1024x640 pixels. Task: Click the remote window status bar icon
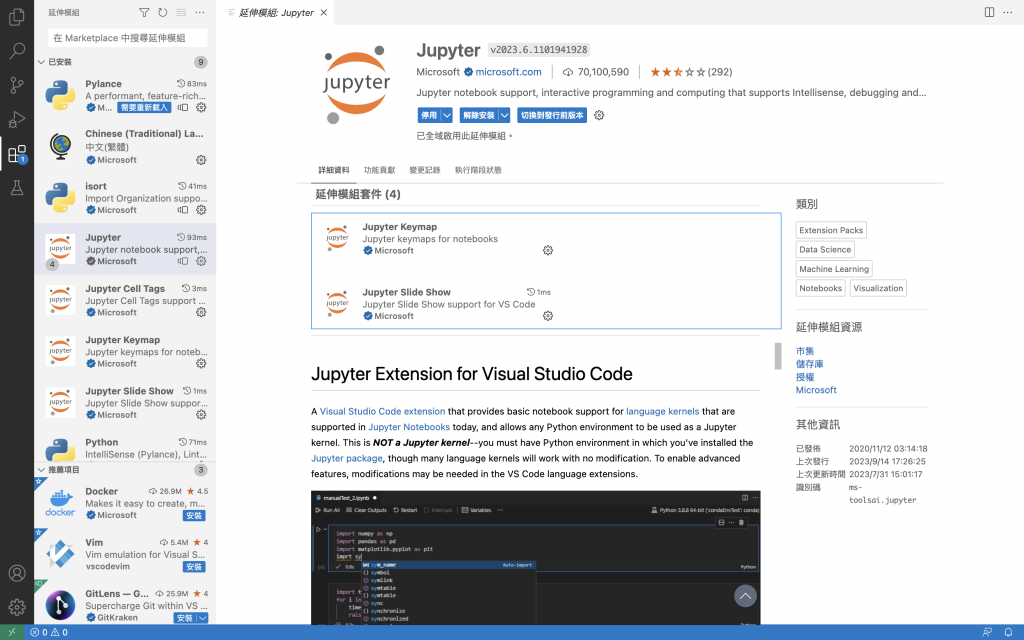(x=12, y=632)
